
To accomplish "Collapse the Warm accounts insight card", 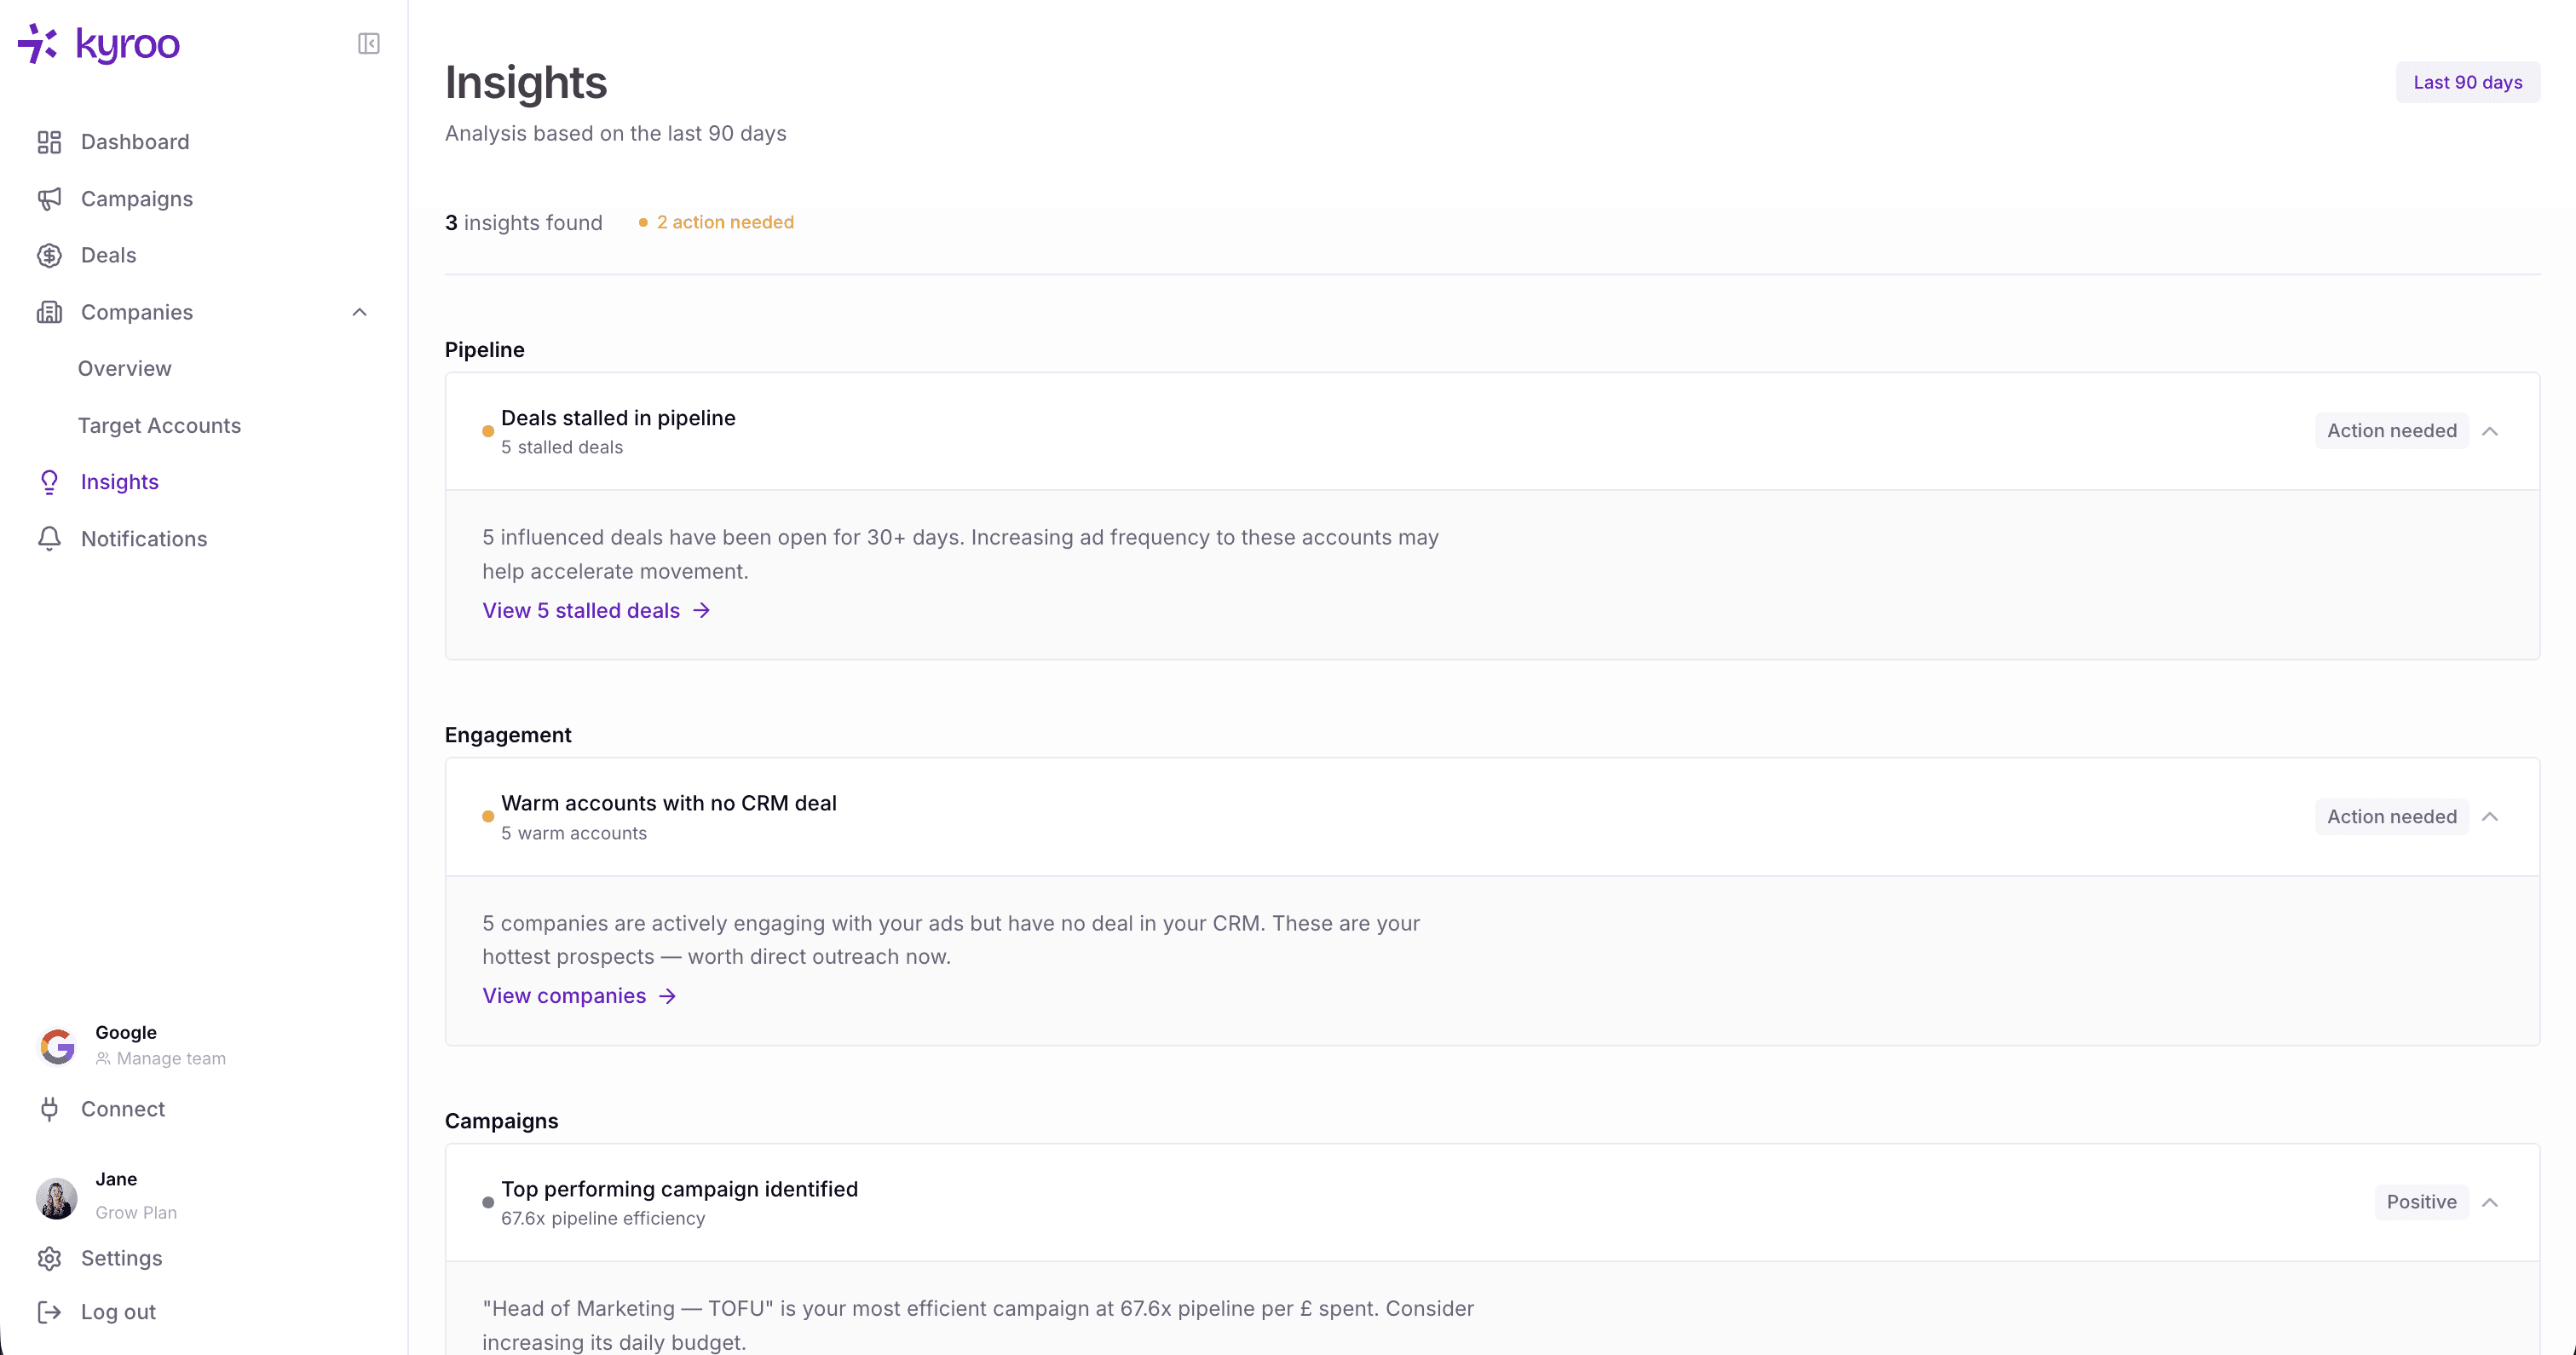I will [2490, 817].
